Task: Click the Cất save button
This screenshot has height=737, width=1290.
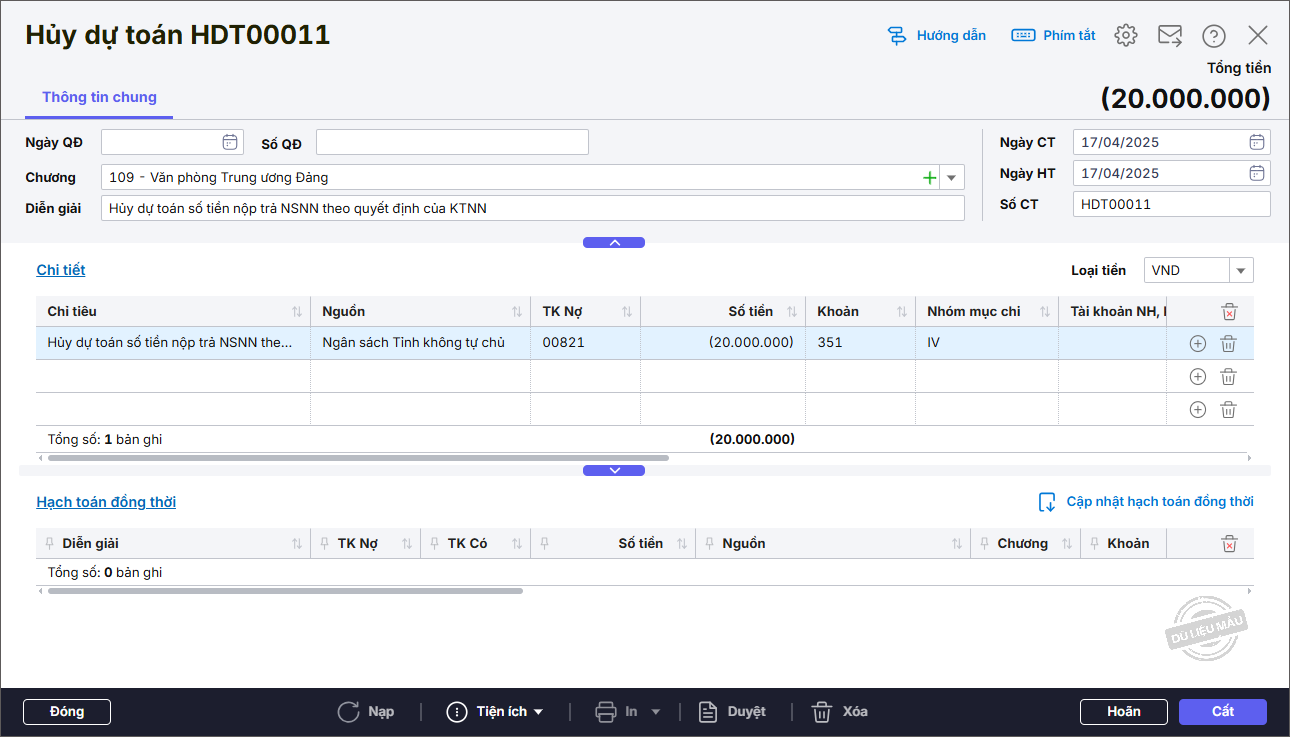Action: click(x=1222, y=712)
